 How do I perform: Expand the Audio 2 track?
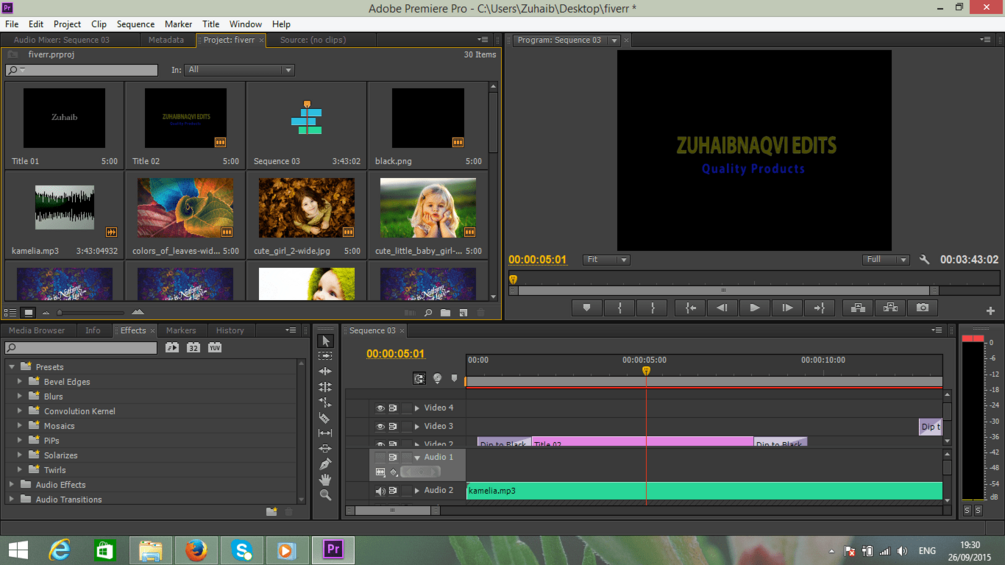pyautogui.click(x=417, y=491)
